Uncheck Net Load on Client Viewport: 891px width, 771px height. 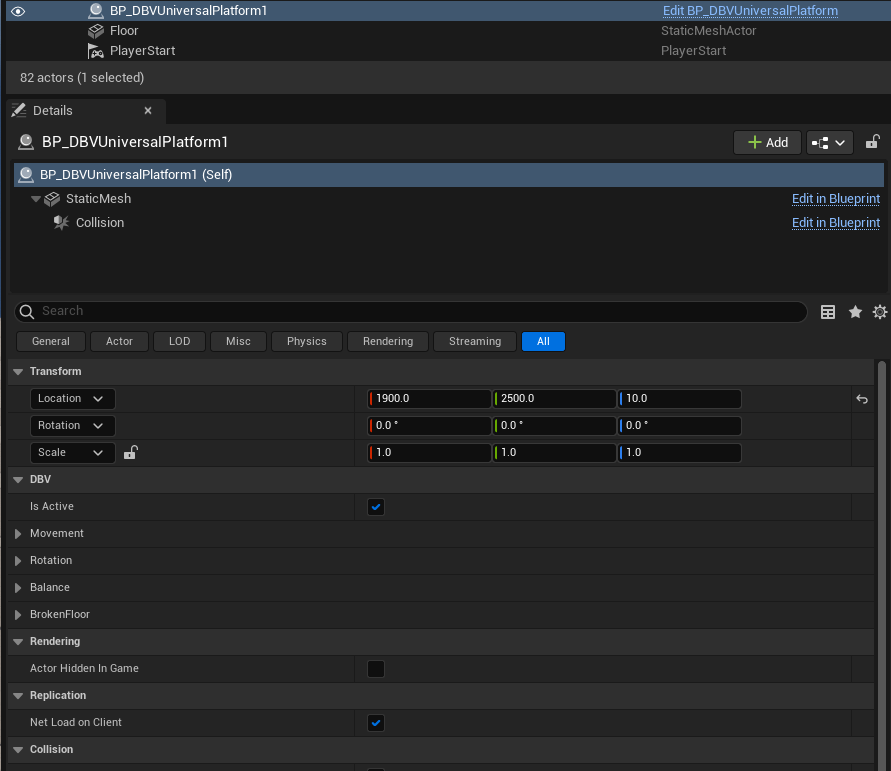(376, 723)
